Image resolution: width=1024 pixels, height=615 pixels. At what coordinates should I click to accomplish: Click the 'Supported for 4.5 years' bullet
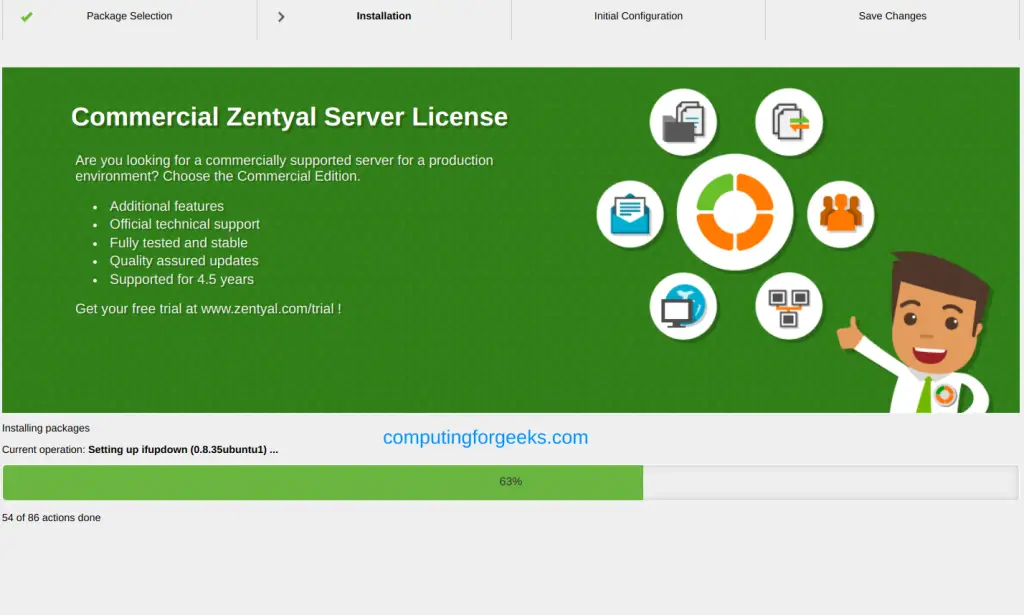point(182,279)
